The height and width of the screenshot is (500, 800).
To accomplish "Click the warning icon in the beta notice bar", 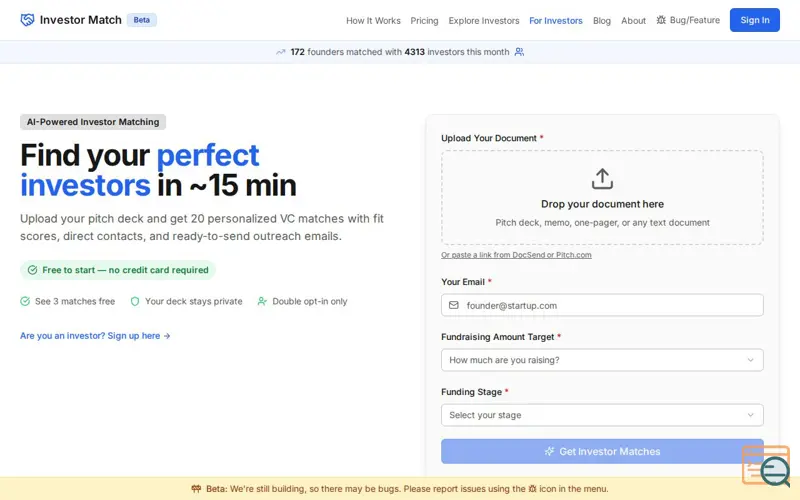I will click(x=196, y=489).
